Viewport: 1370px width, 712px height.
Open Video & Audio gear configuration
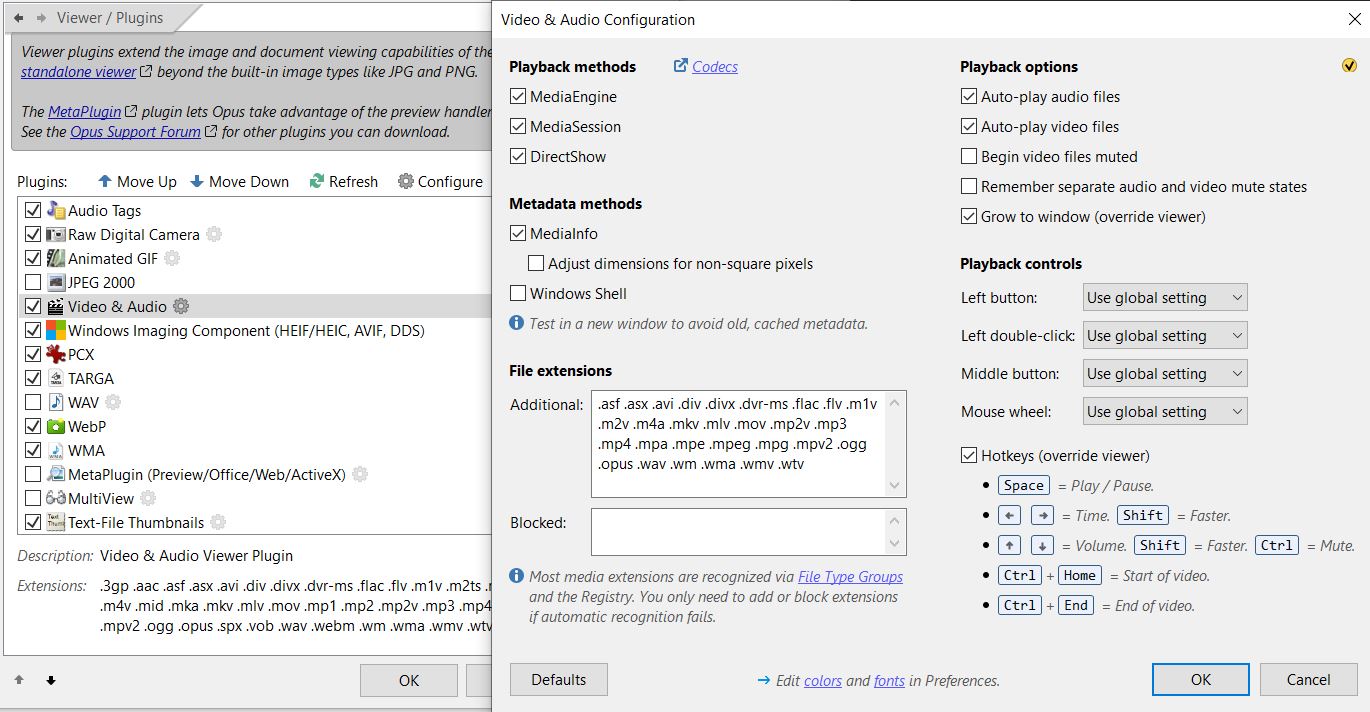coord(181,306)
